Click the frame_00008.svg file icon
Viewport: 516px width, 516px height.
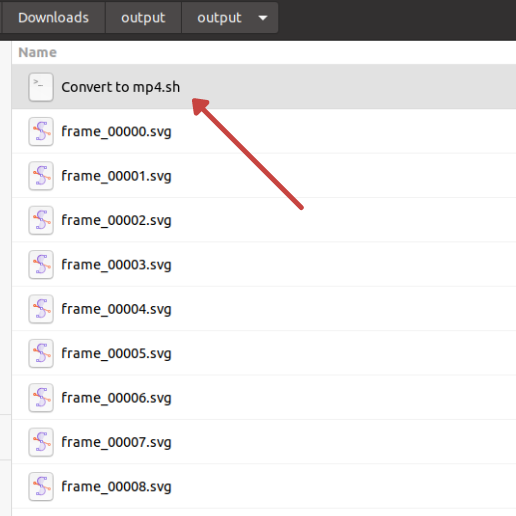click(x=41, y=486)
